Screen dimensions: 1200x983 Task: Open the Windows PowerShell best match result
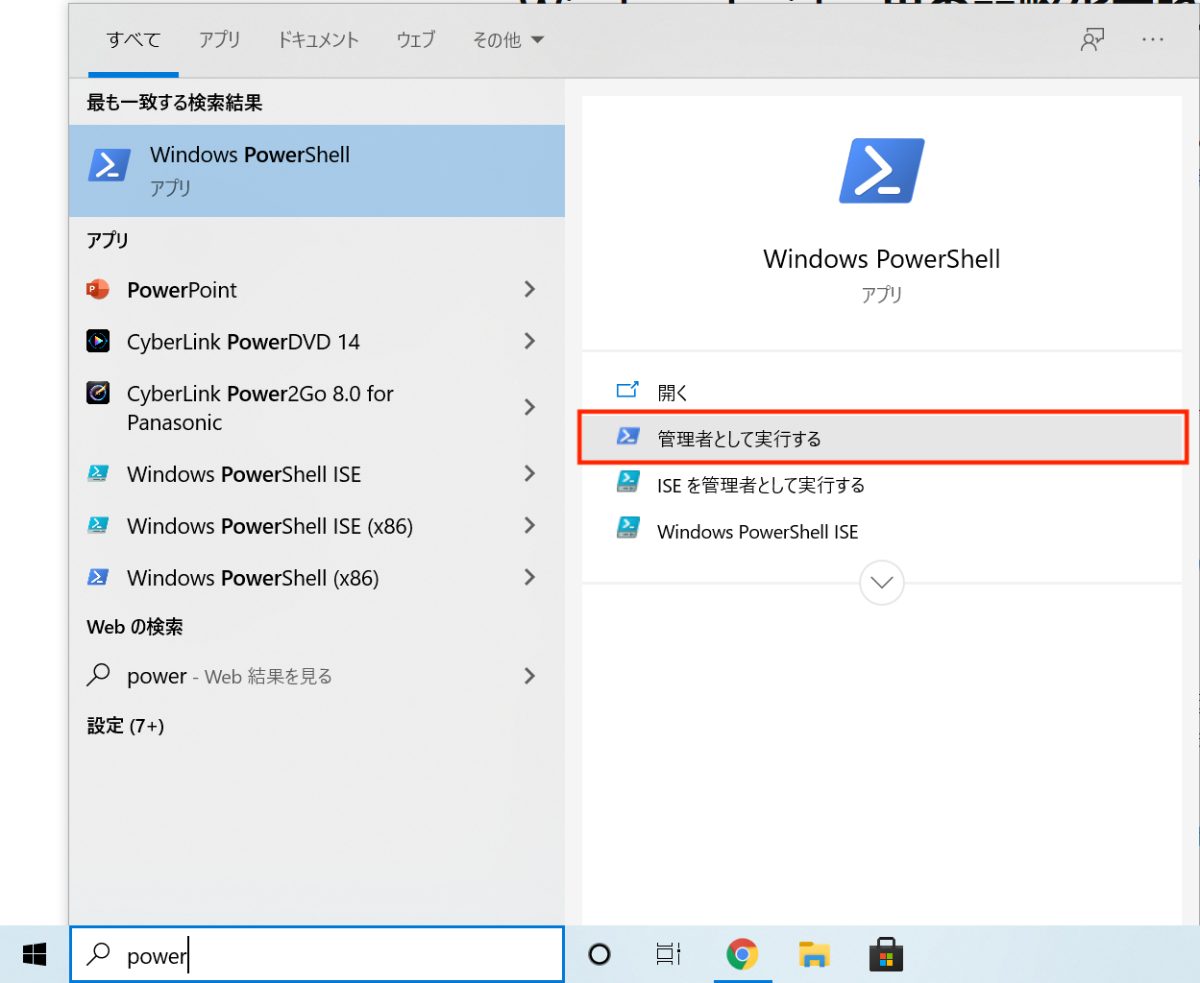316,171
